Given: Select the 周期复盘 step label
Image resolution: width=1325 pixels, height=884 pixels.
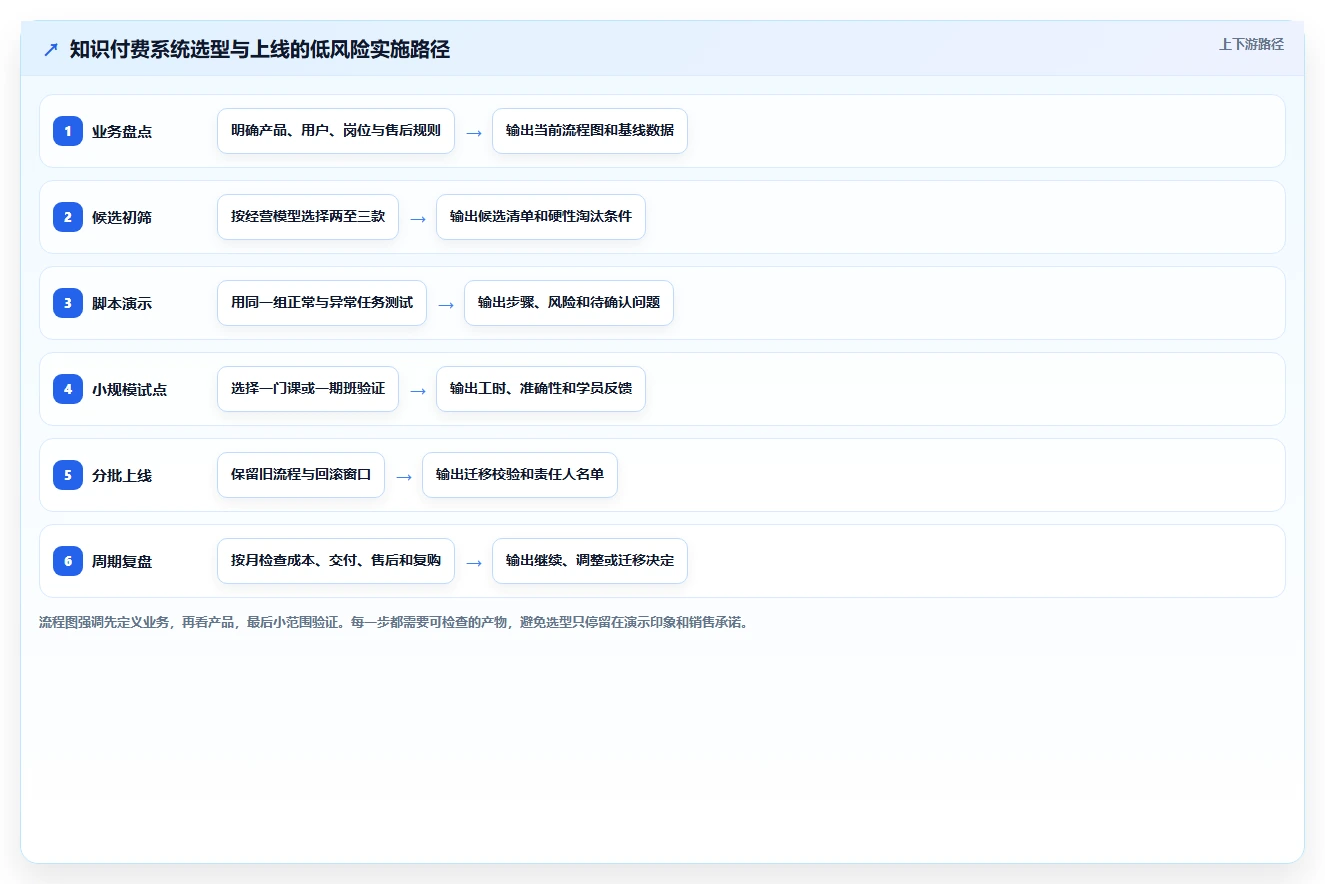Looking at the screenshot, I should coord(122,561).
